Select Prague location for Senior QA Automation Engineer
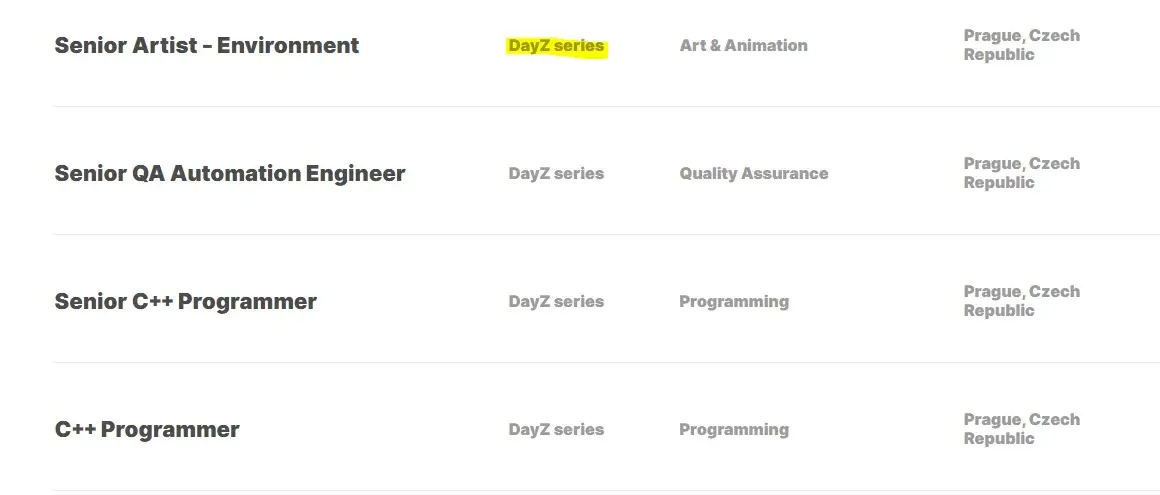Screen dimensions: 1160x495 pyautogui.click(x=1021, y=173)
